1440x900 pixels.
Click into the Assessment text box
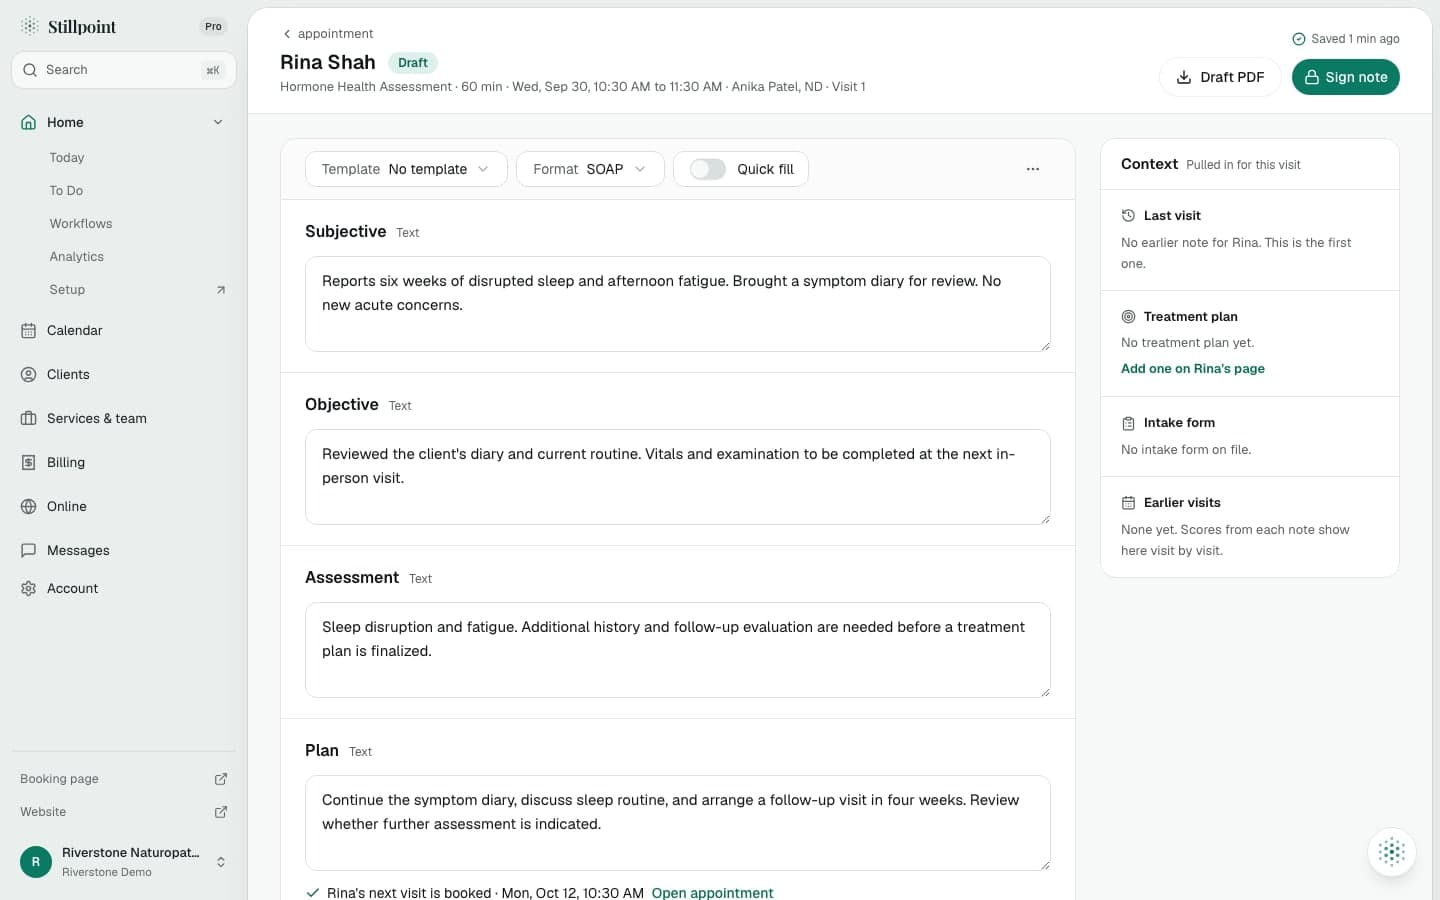678,650
